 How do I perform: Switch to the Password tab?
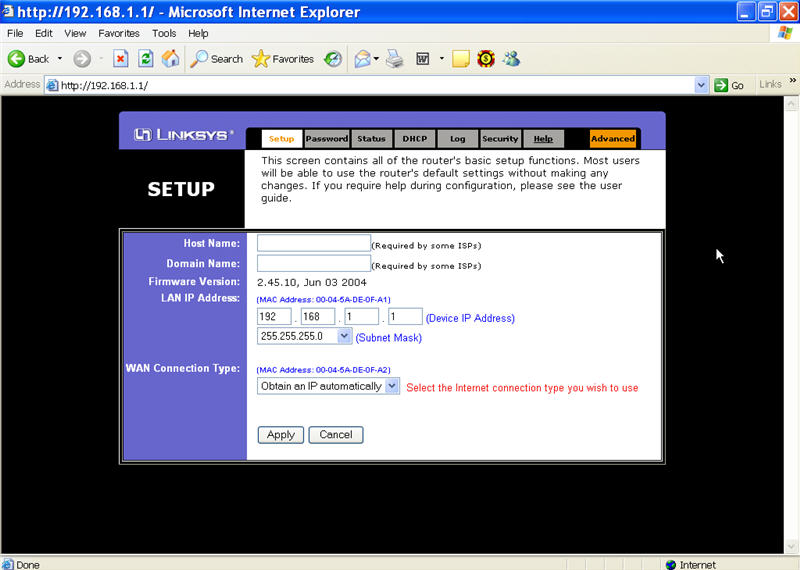(327, 138)
